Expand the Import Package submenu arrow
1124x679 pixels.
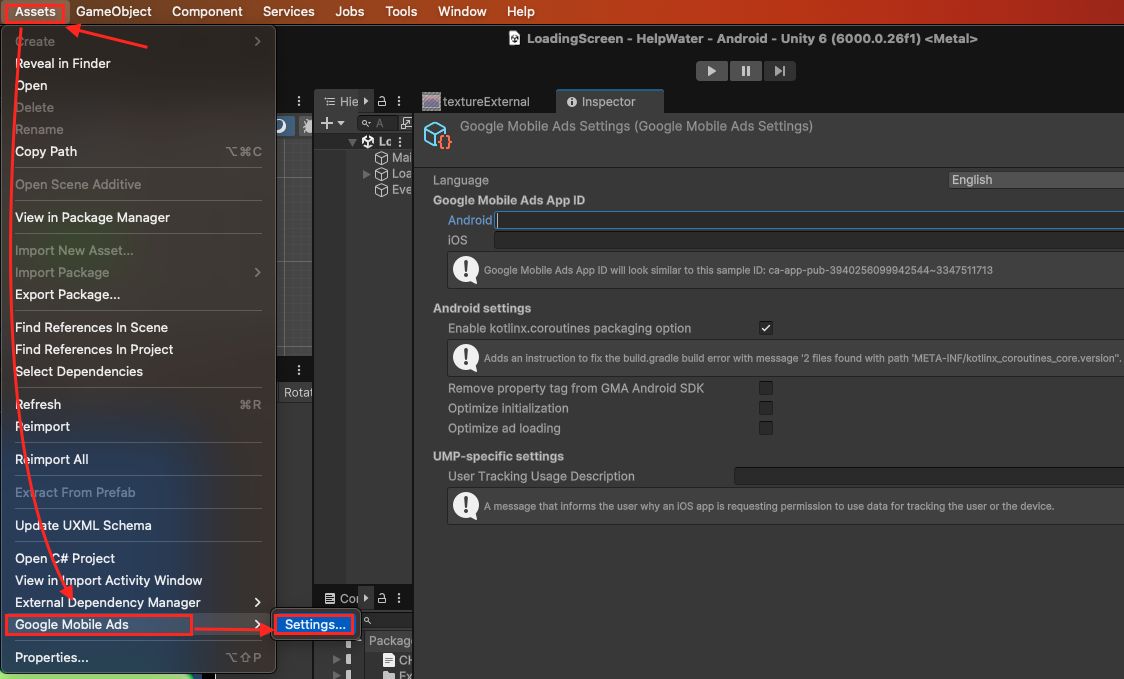click(x=257, y=272)
